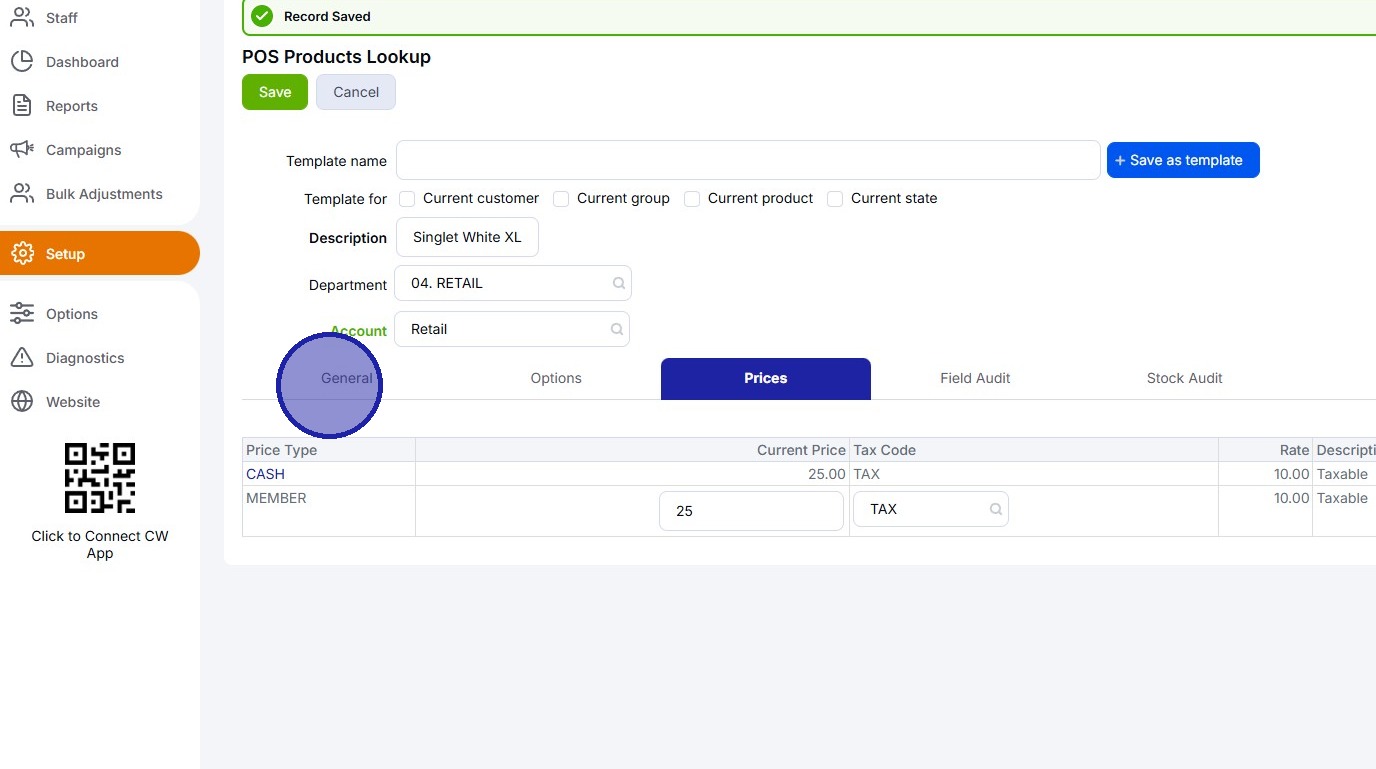Image resolution: width=1376 pixels, height=769 pixels.
Task: Open the Field Audit tab
Action: 975,378
